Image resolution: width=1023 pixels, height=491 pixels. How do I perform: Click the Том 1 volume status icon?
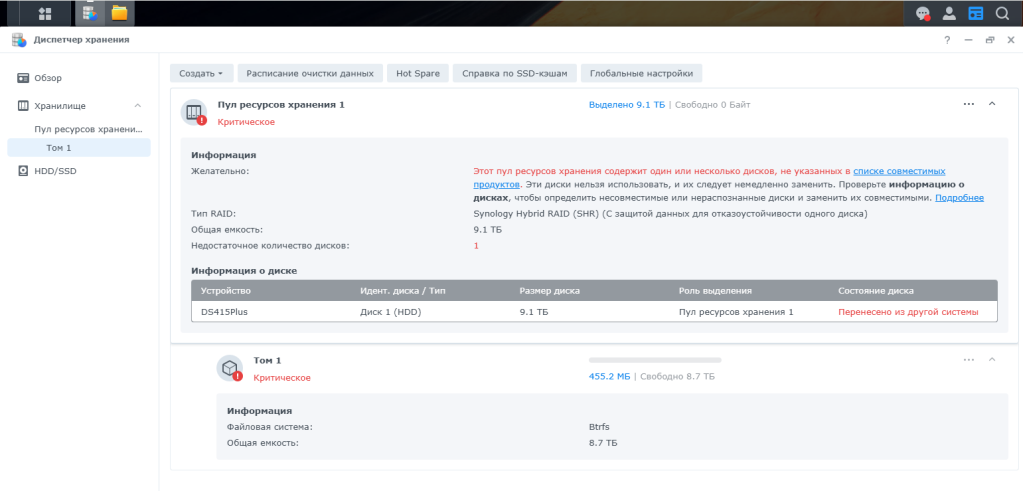click(x=230, y=368)
